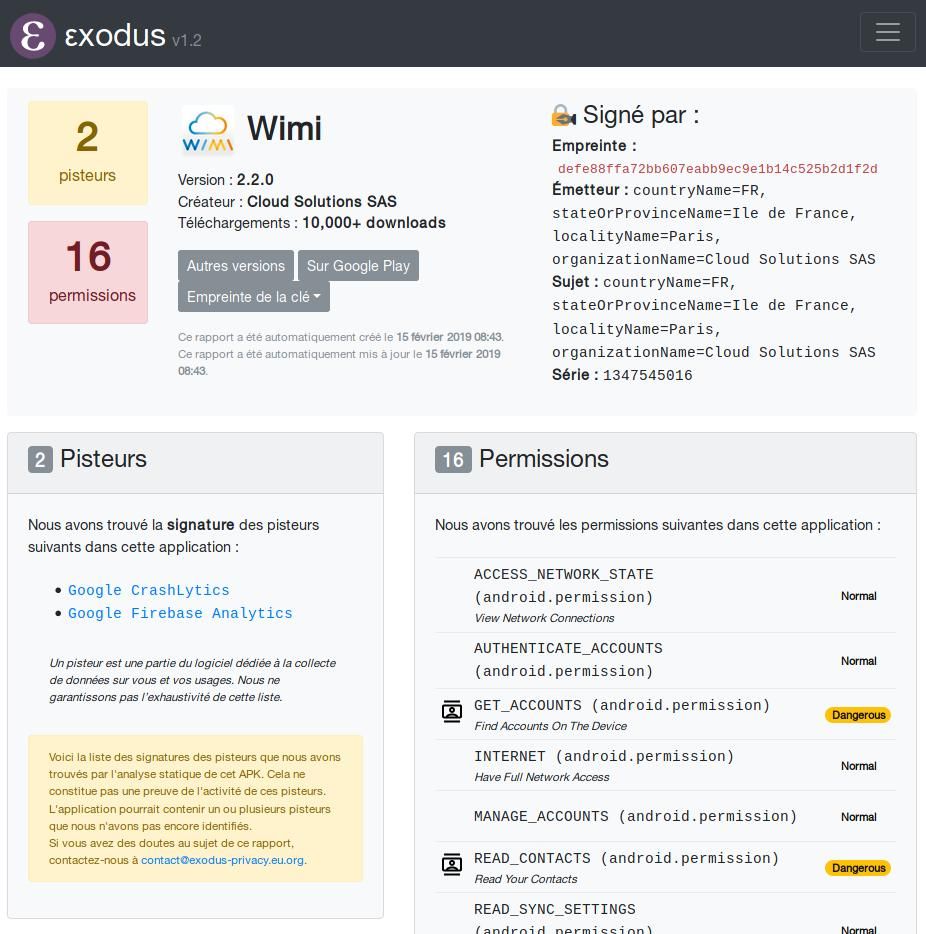Expand the Empreinte de la clé dropdown
The height and width of the screenshot is (934, 926).
coord(254,296)
